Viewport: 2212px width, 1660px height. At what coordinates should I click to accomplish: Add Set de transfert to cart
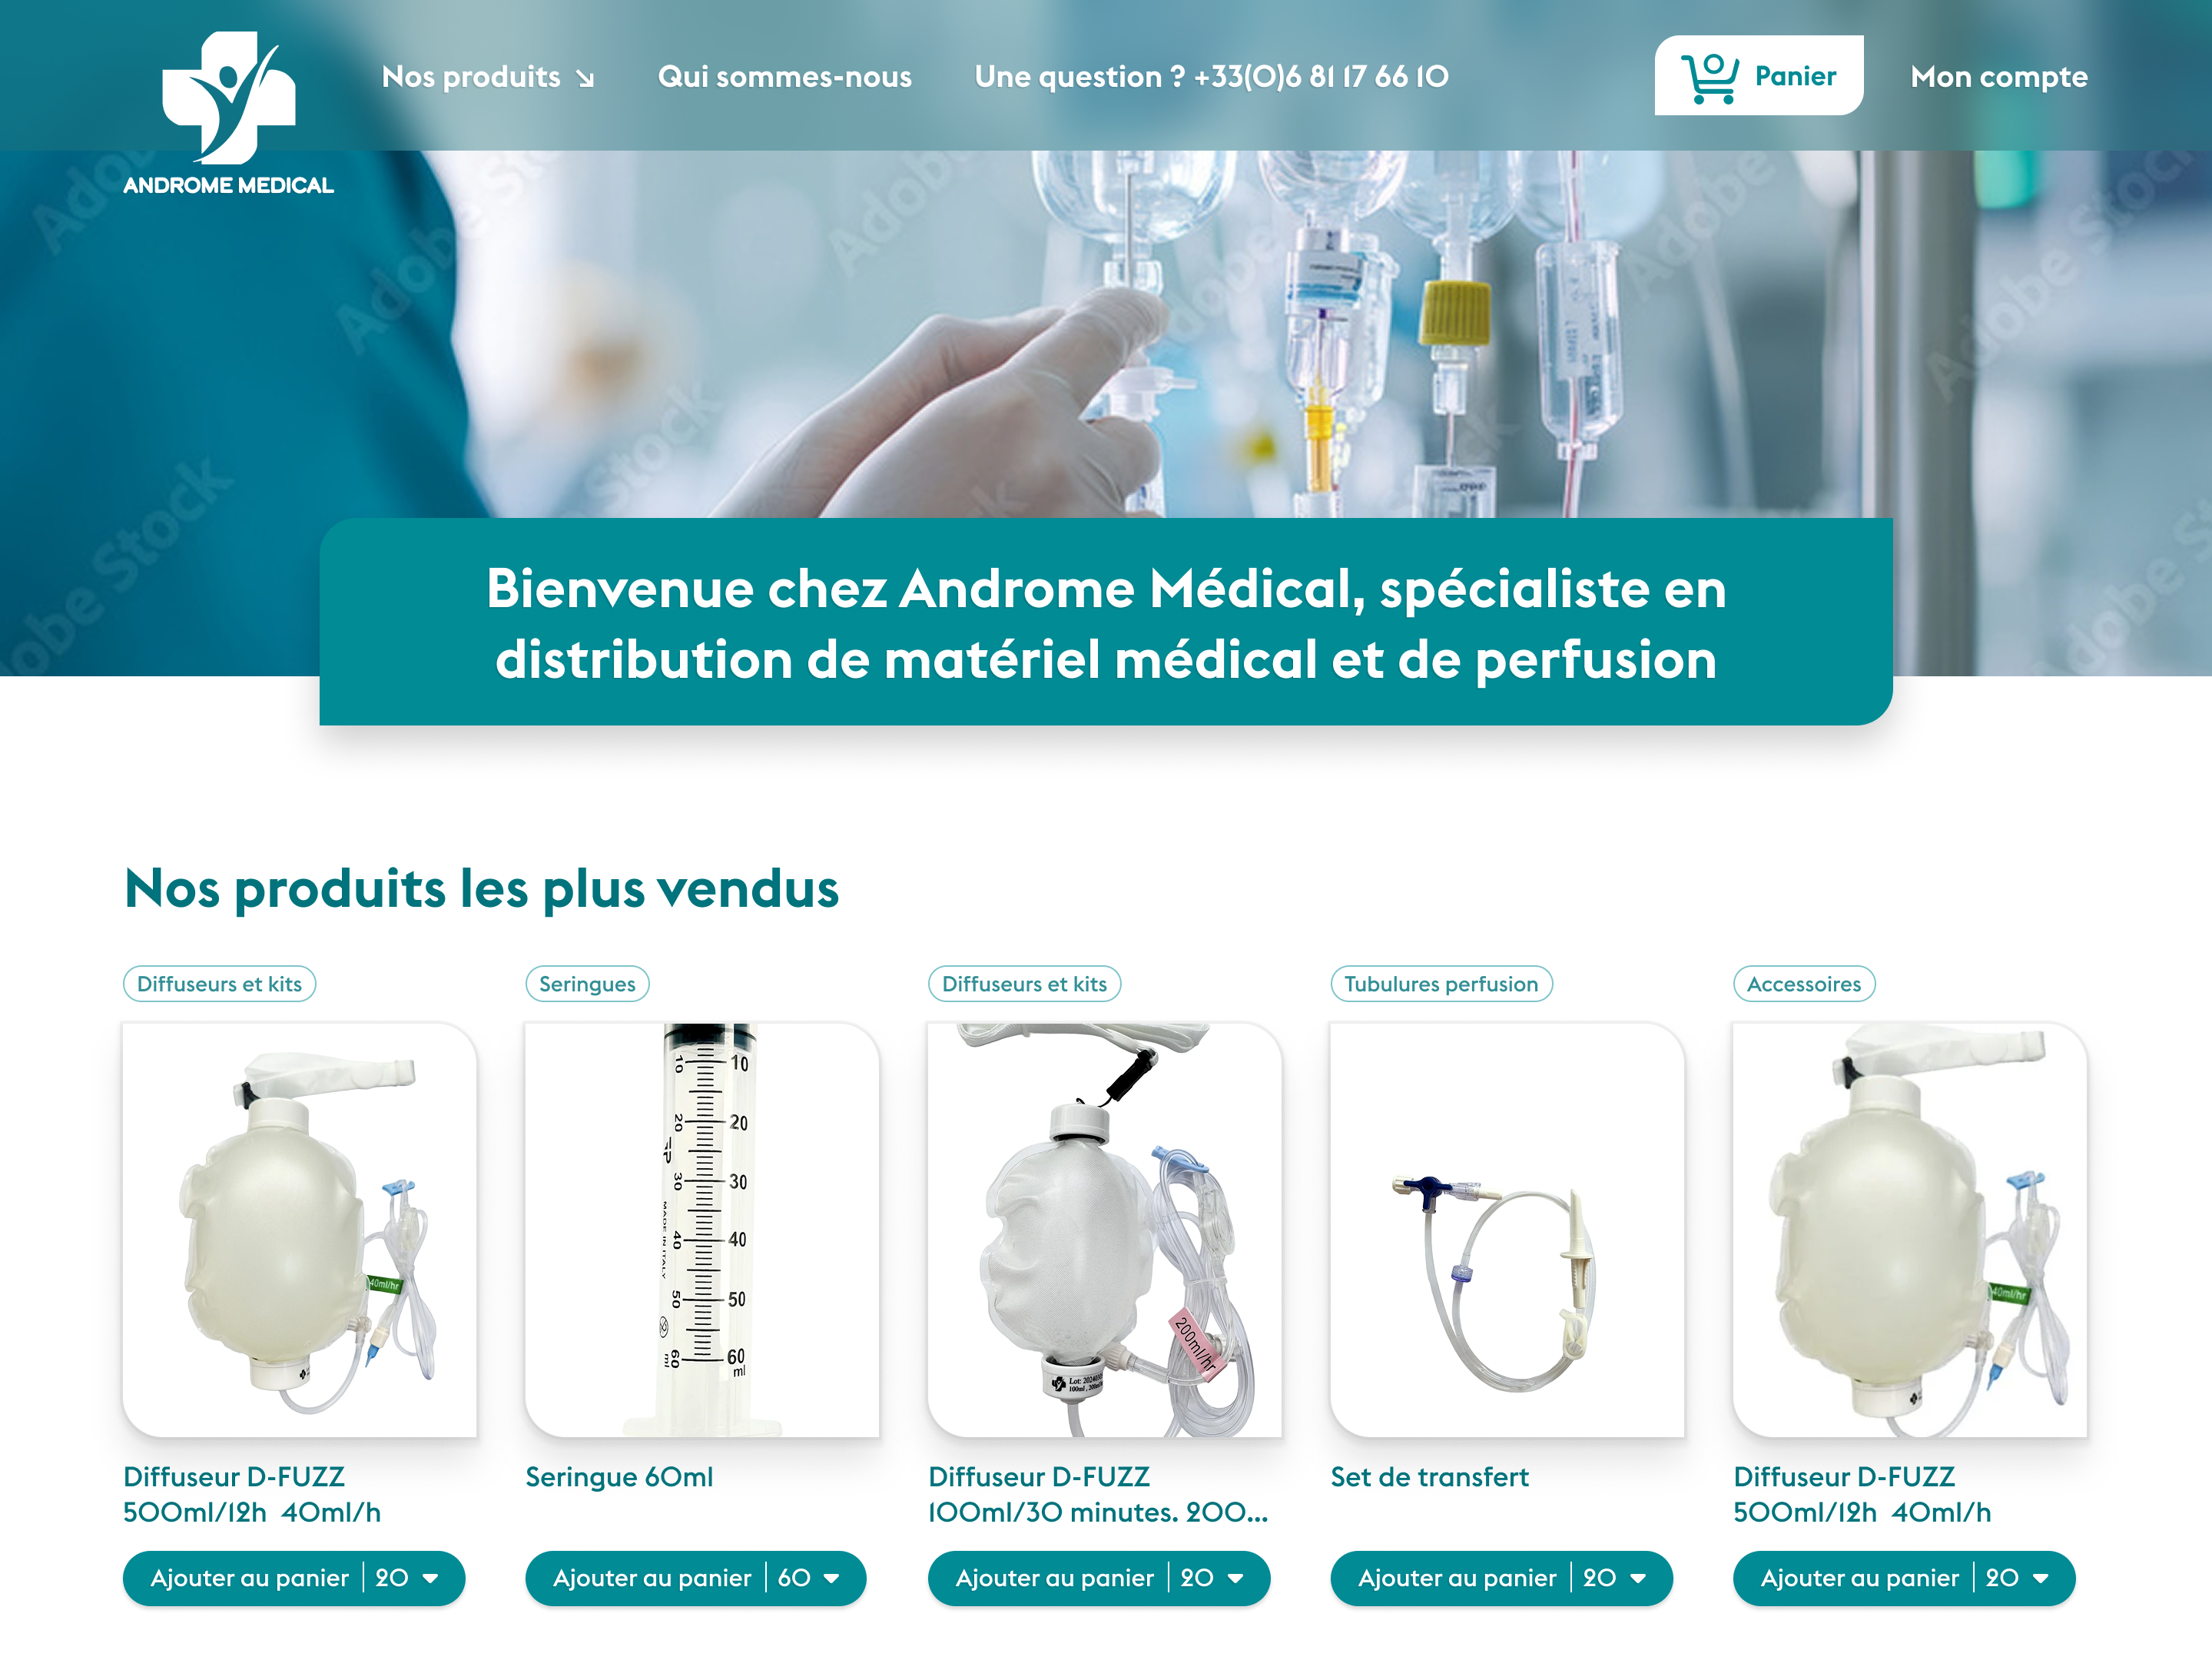pos(1456,1578)
